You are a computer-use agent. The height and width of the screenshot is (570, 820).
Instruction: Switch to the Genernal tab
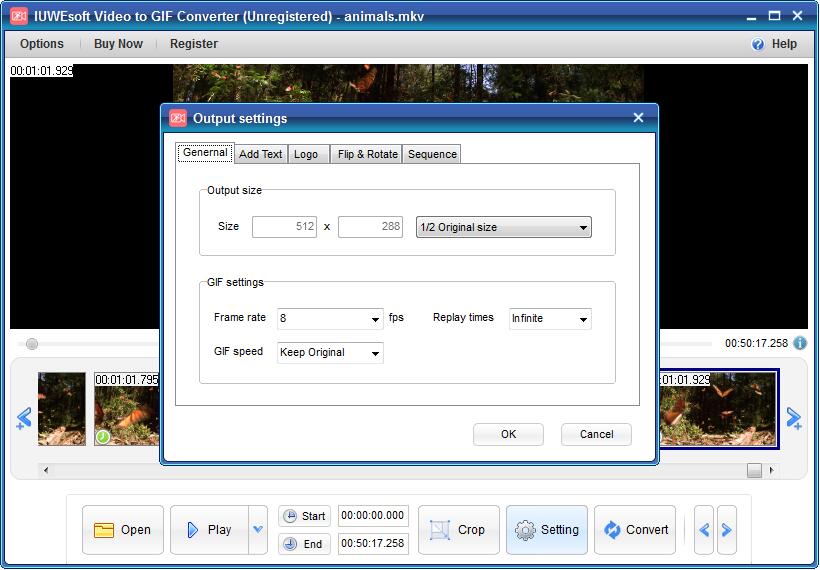tap(205, 153)
